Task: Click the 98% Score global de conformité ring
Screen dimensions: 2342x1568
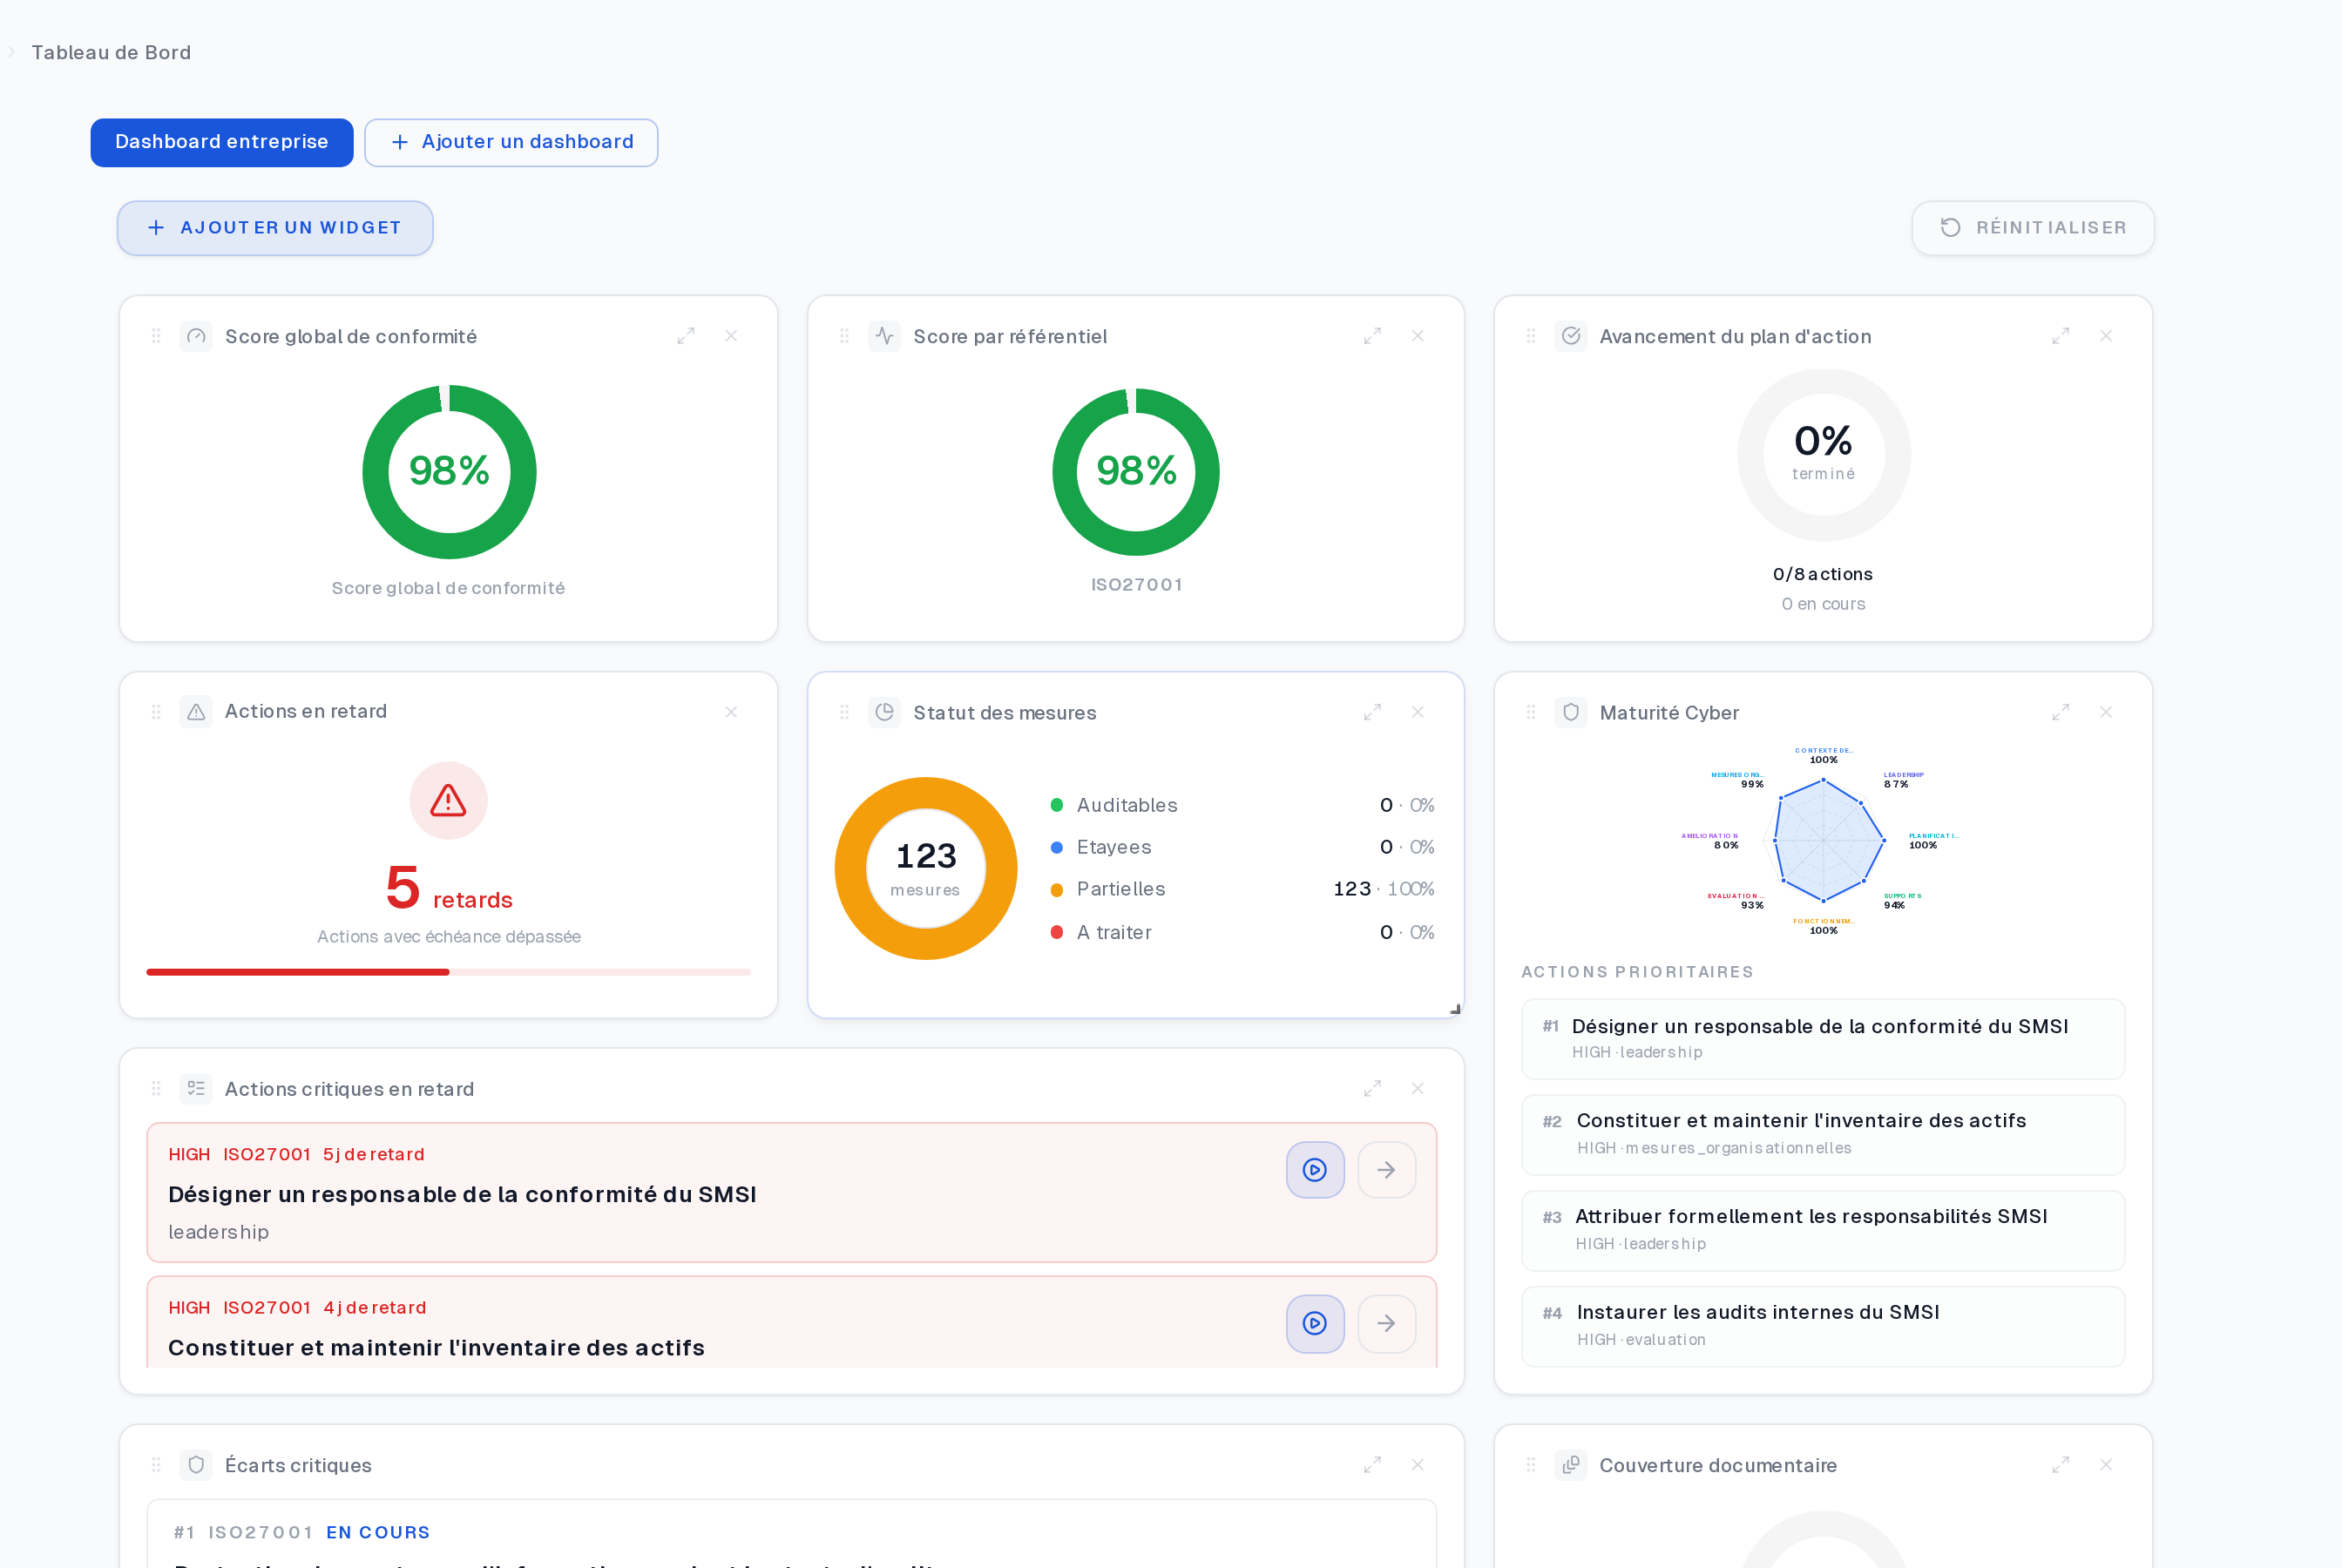Action: [x=449, y=471]
